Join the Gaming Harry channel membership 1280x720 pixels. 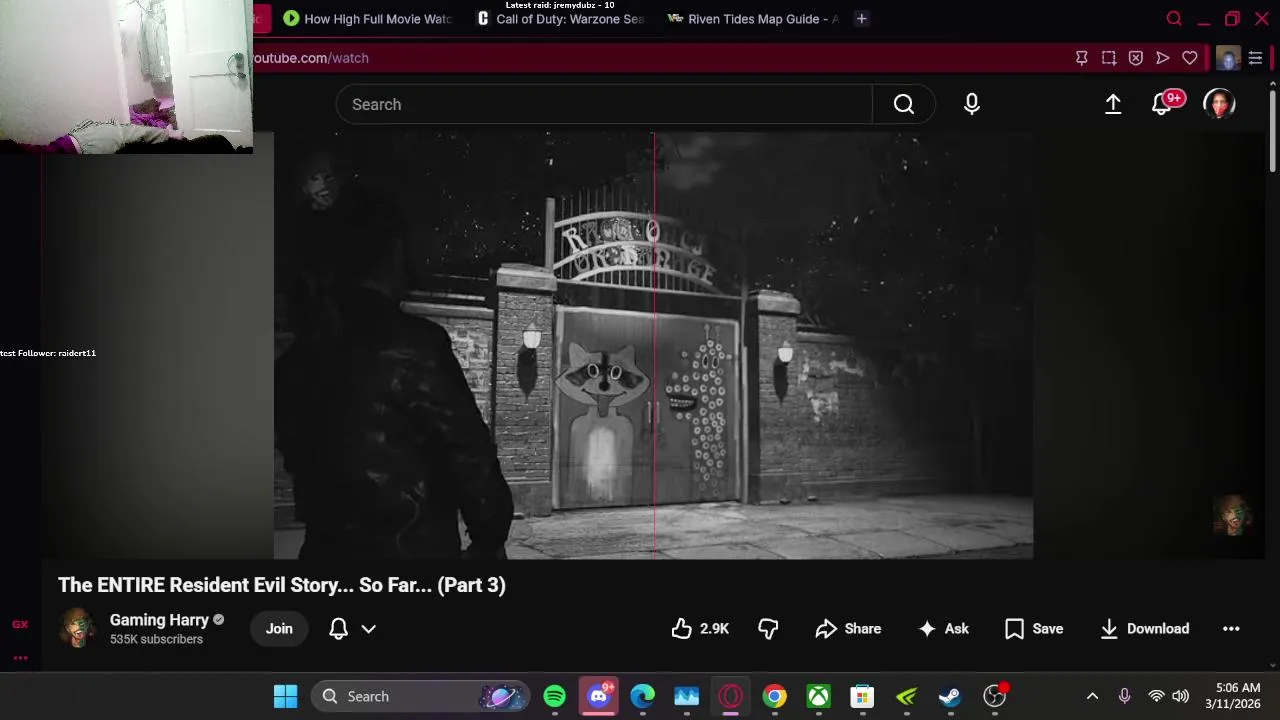(x=279, y=628)
